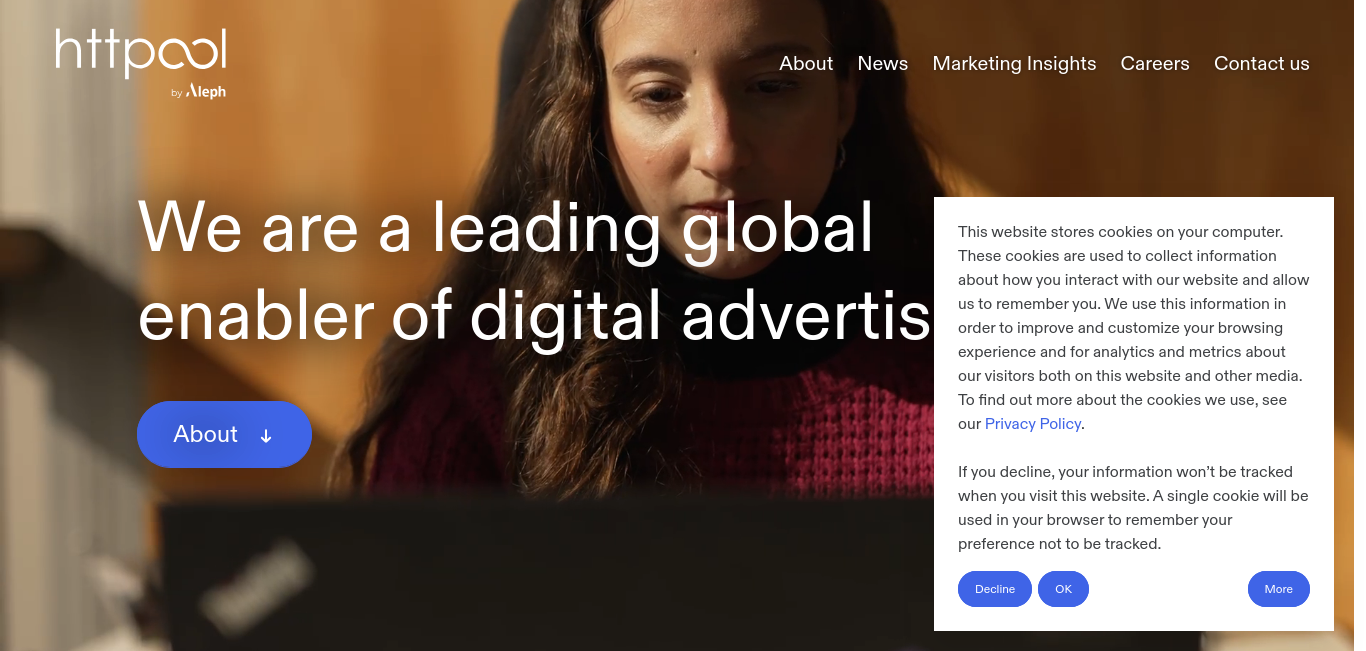This screenshot has height=651, width=1366.
Task: Expand cookie details with the More button
Action: coord(1278,589)
